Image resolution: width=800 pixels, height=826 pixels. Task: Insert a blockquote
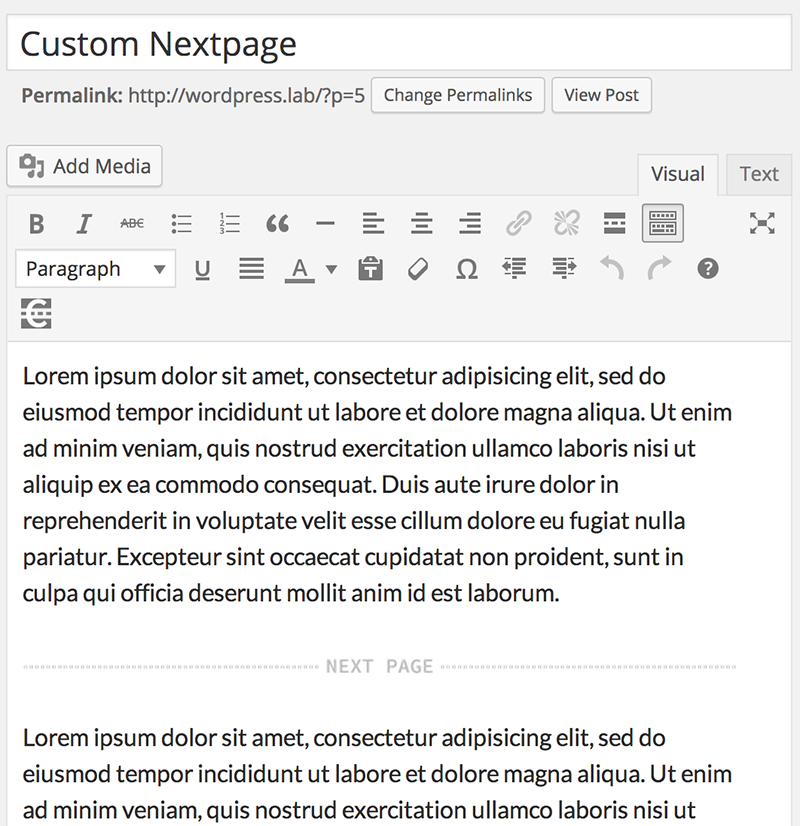(x=277, y=223)
